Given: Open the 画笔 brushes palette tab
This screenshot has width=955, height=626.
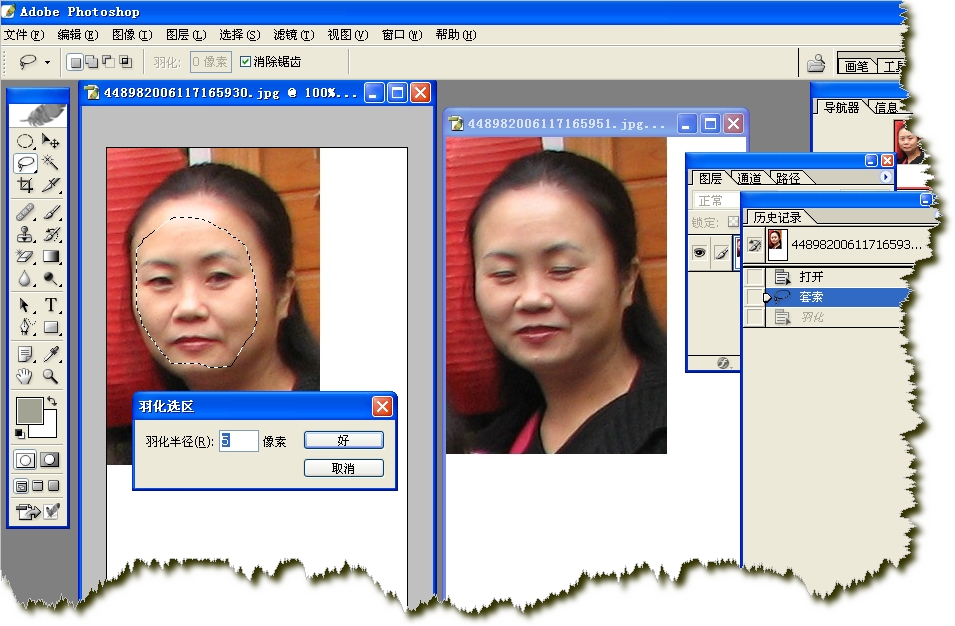Looking at the screenshot, I should (x=856, y=66).
